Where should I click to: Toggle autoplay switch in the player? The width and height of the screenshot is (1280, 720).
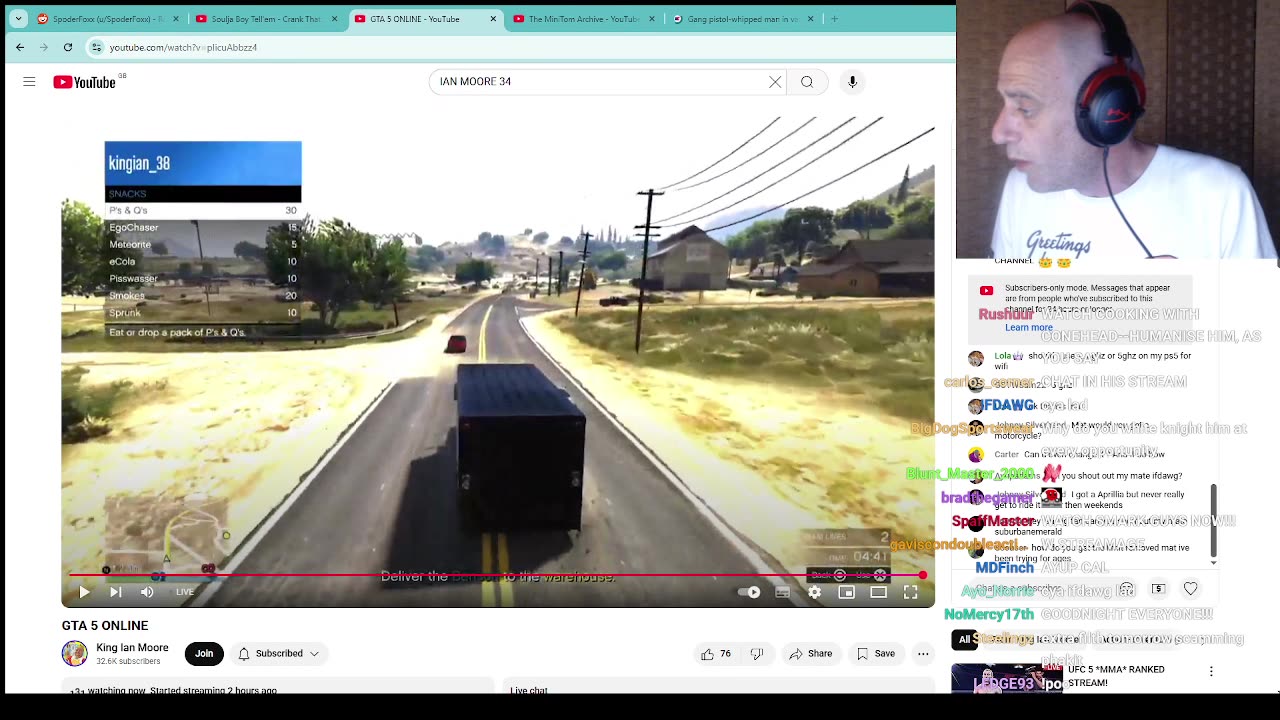point(750,592)
